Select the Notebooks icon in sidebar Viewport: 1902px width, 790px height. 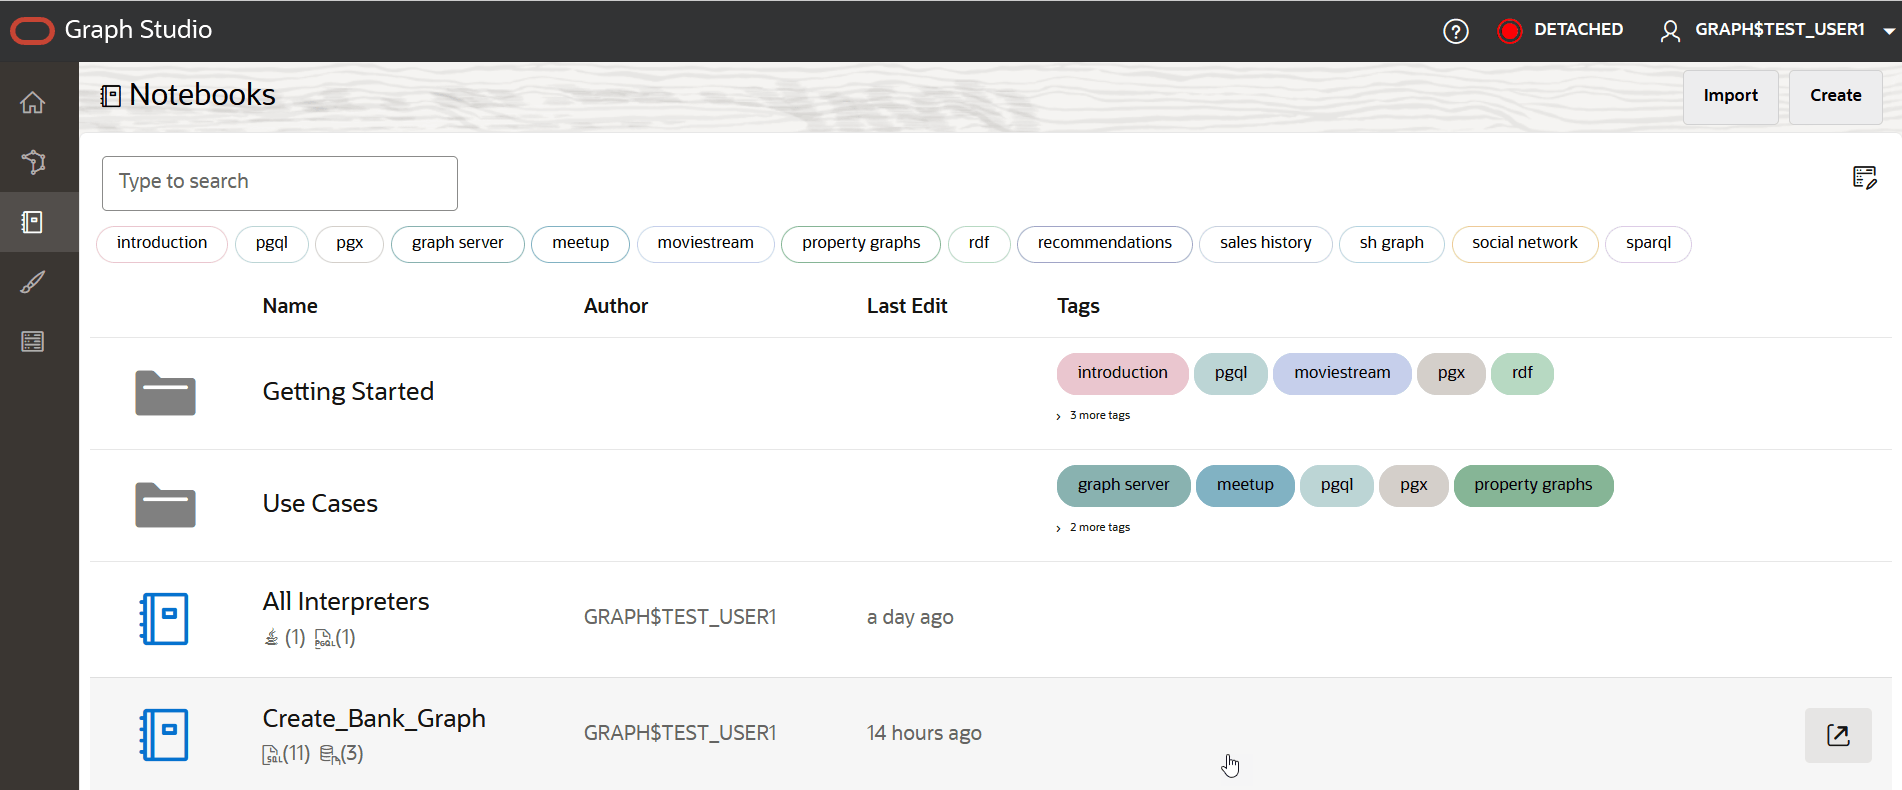coord(33,222)
